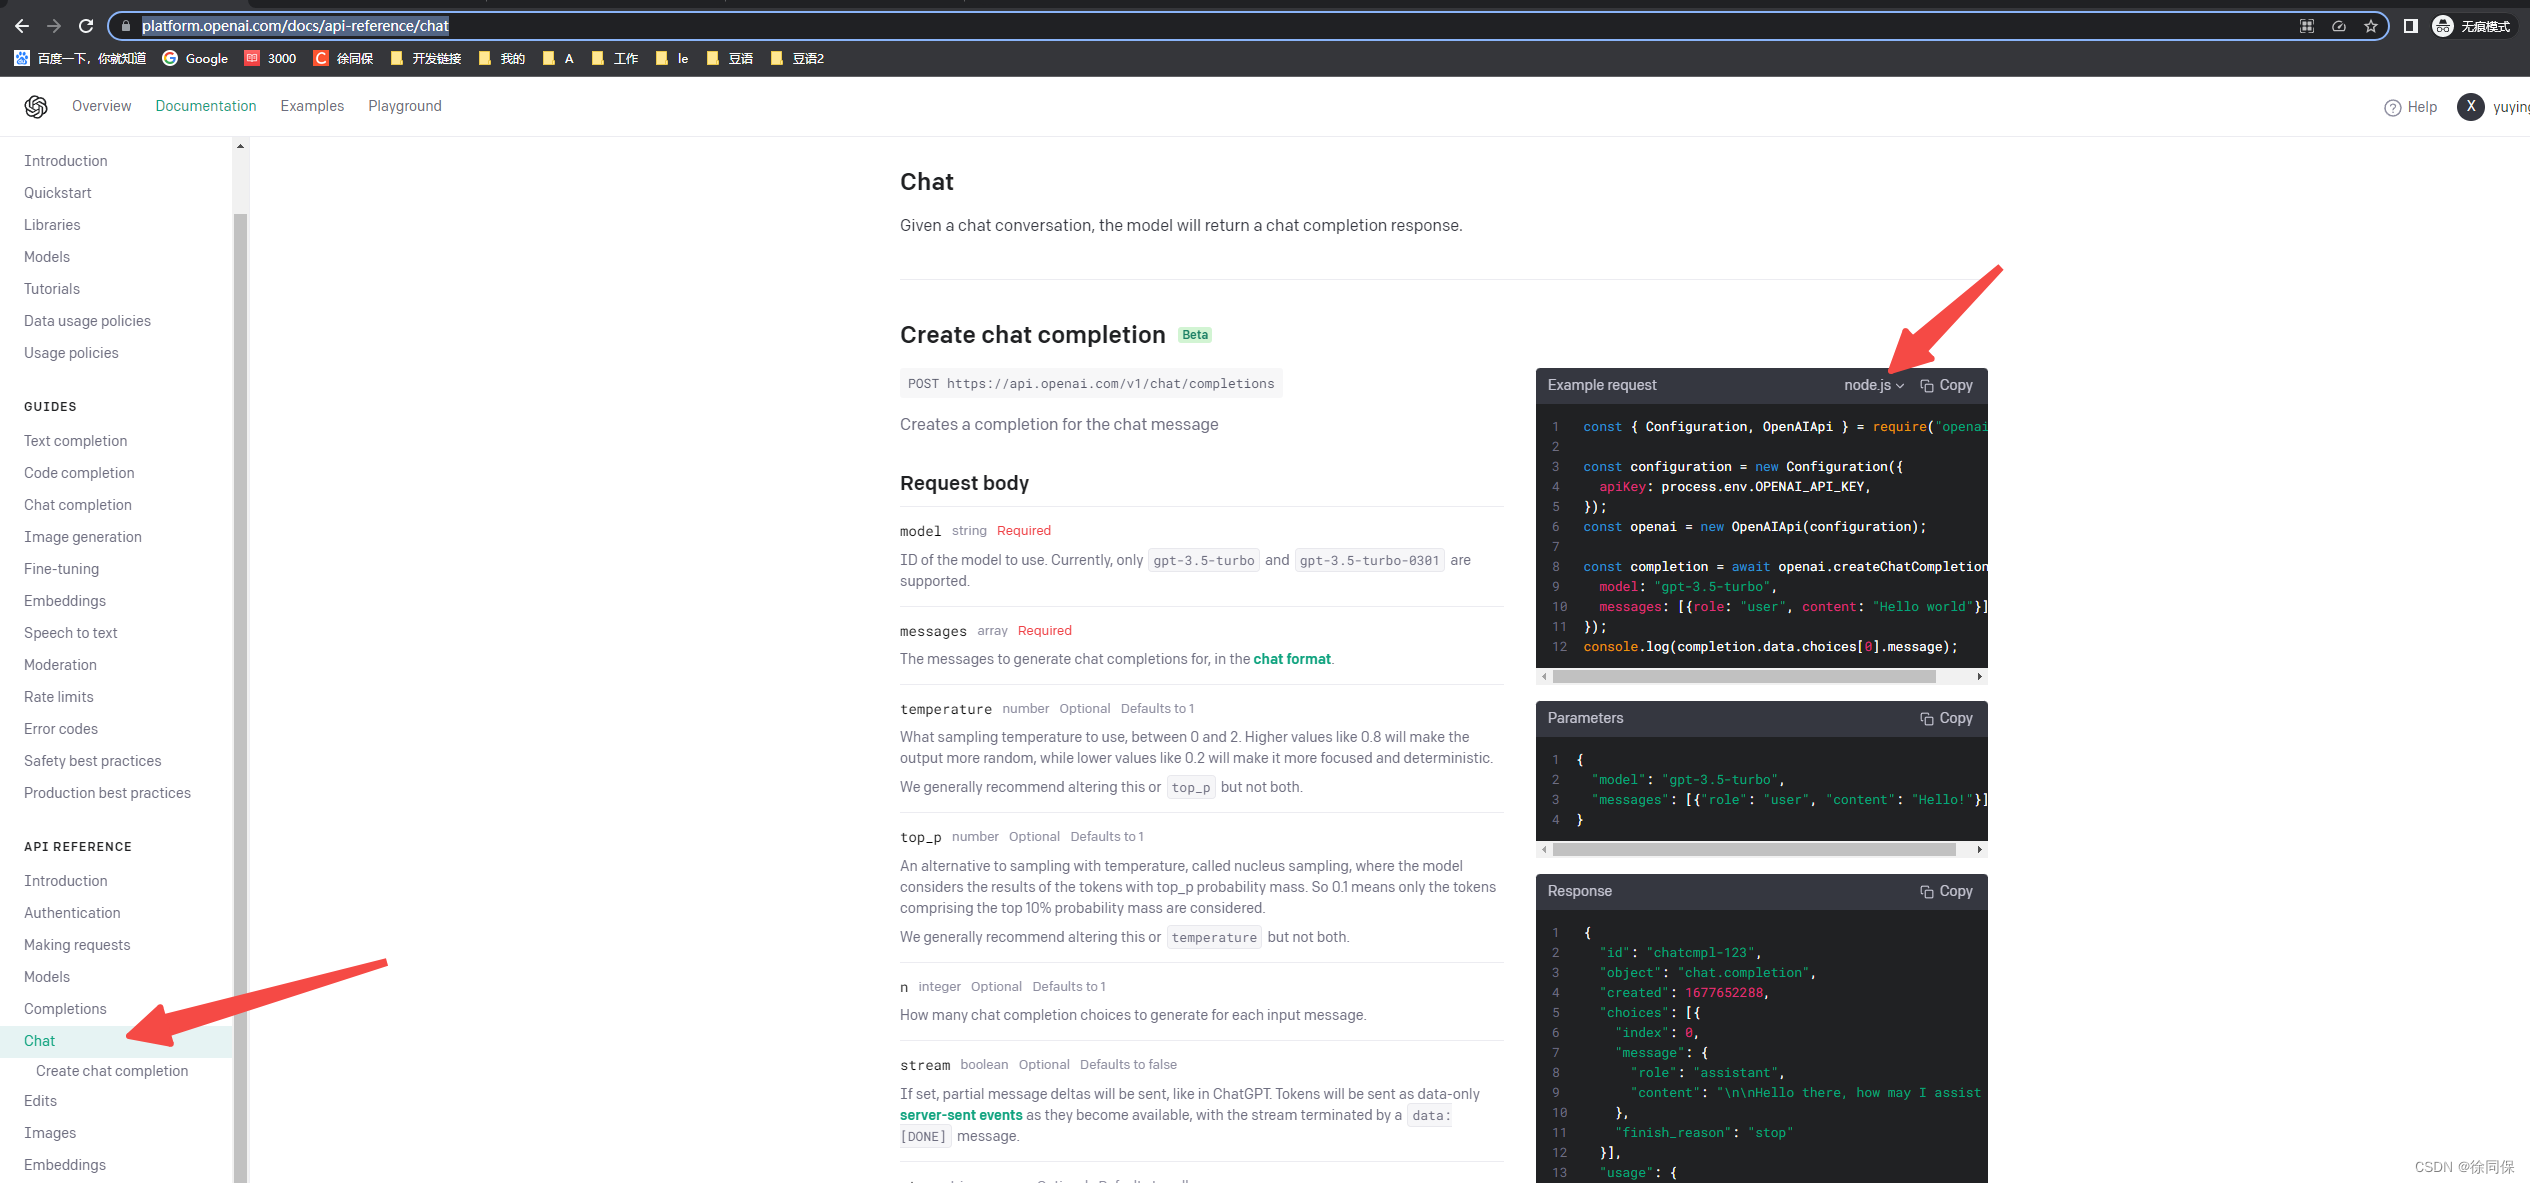Open the Chat completion guide
2530x1183 pixels.
(78, 505)
